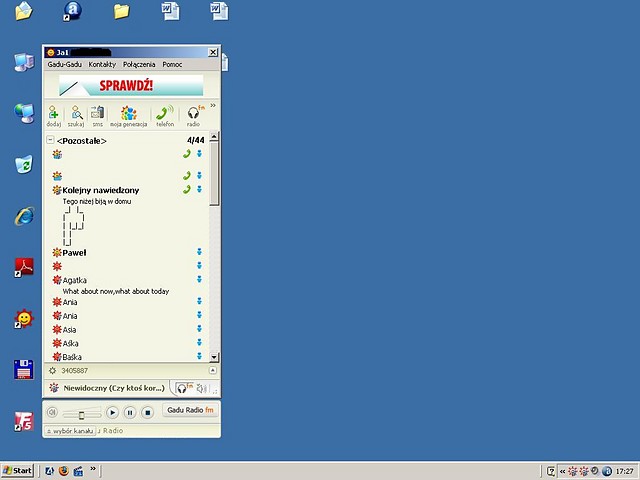Click contact list scrollbar down arrow
The image size is (640, 480).
pyautogui.click(x=214, y=357)
